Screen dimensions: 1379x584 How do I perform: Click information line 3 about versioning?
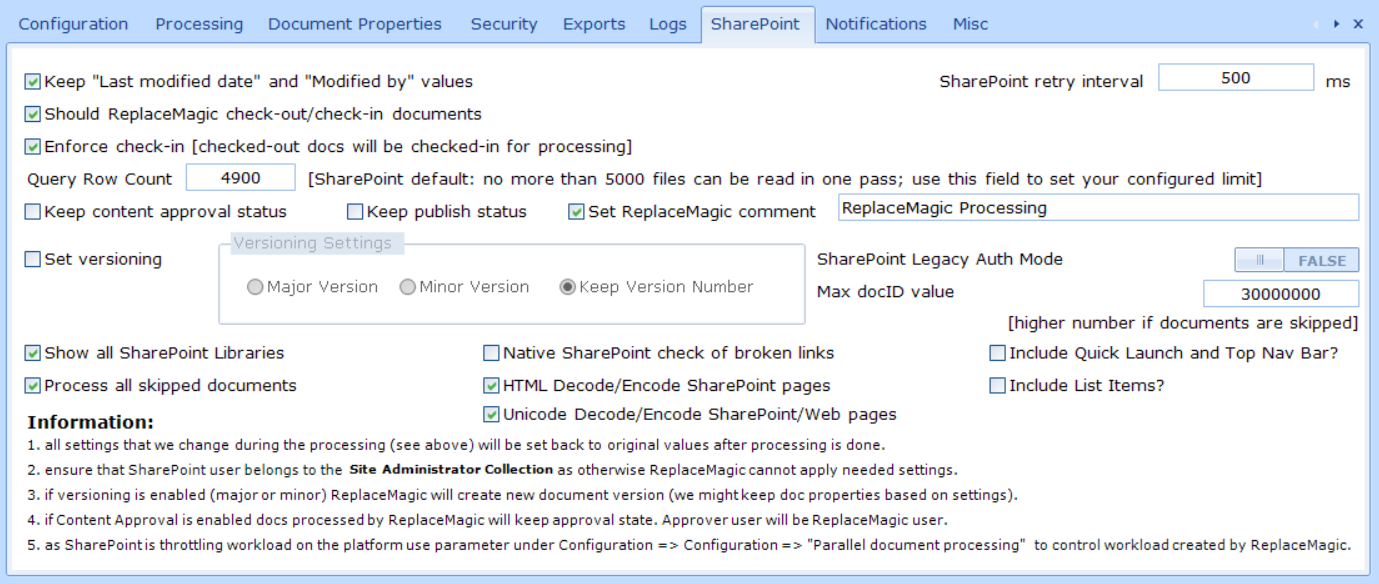(x=522, y=495)
